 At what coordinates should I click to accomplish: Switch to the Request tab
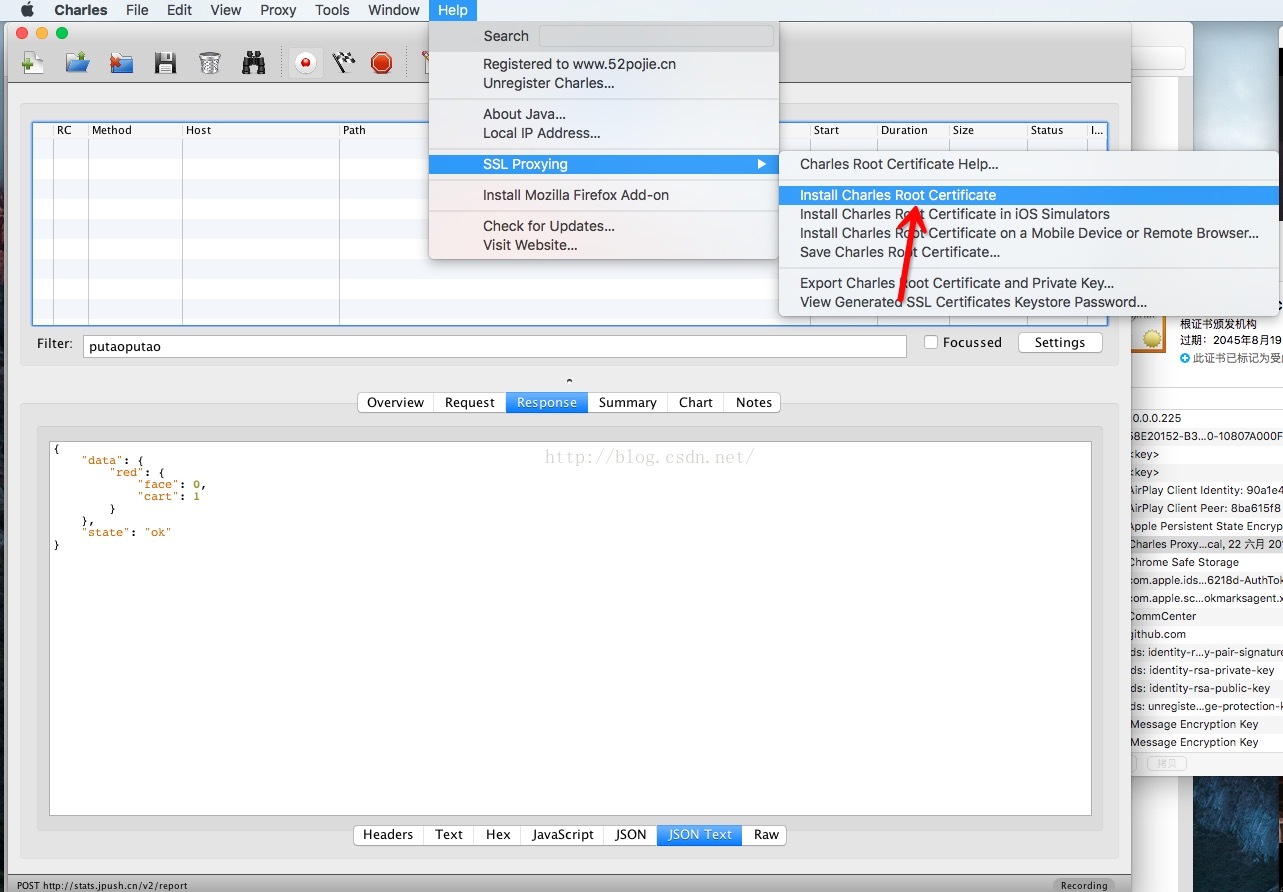coord(469,402)
